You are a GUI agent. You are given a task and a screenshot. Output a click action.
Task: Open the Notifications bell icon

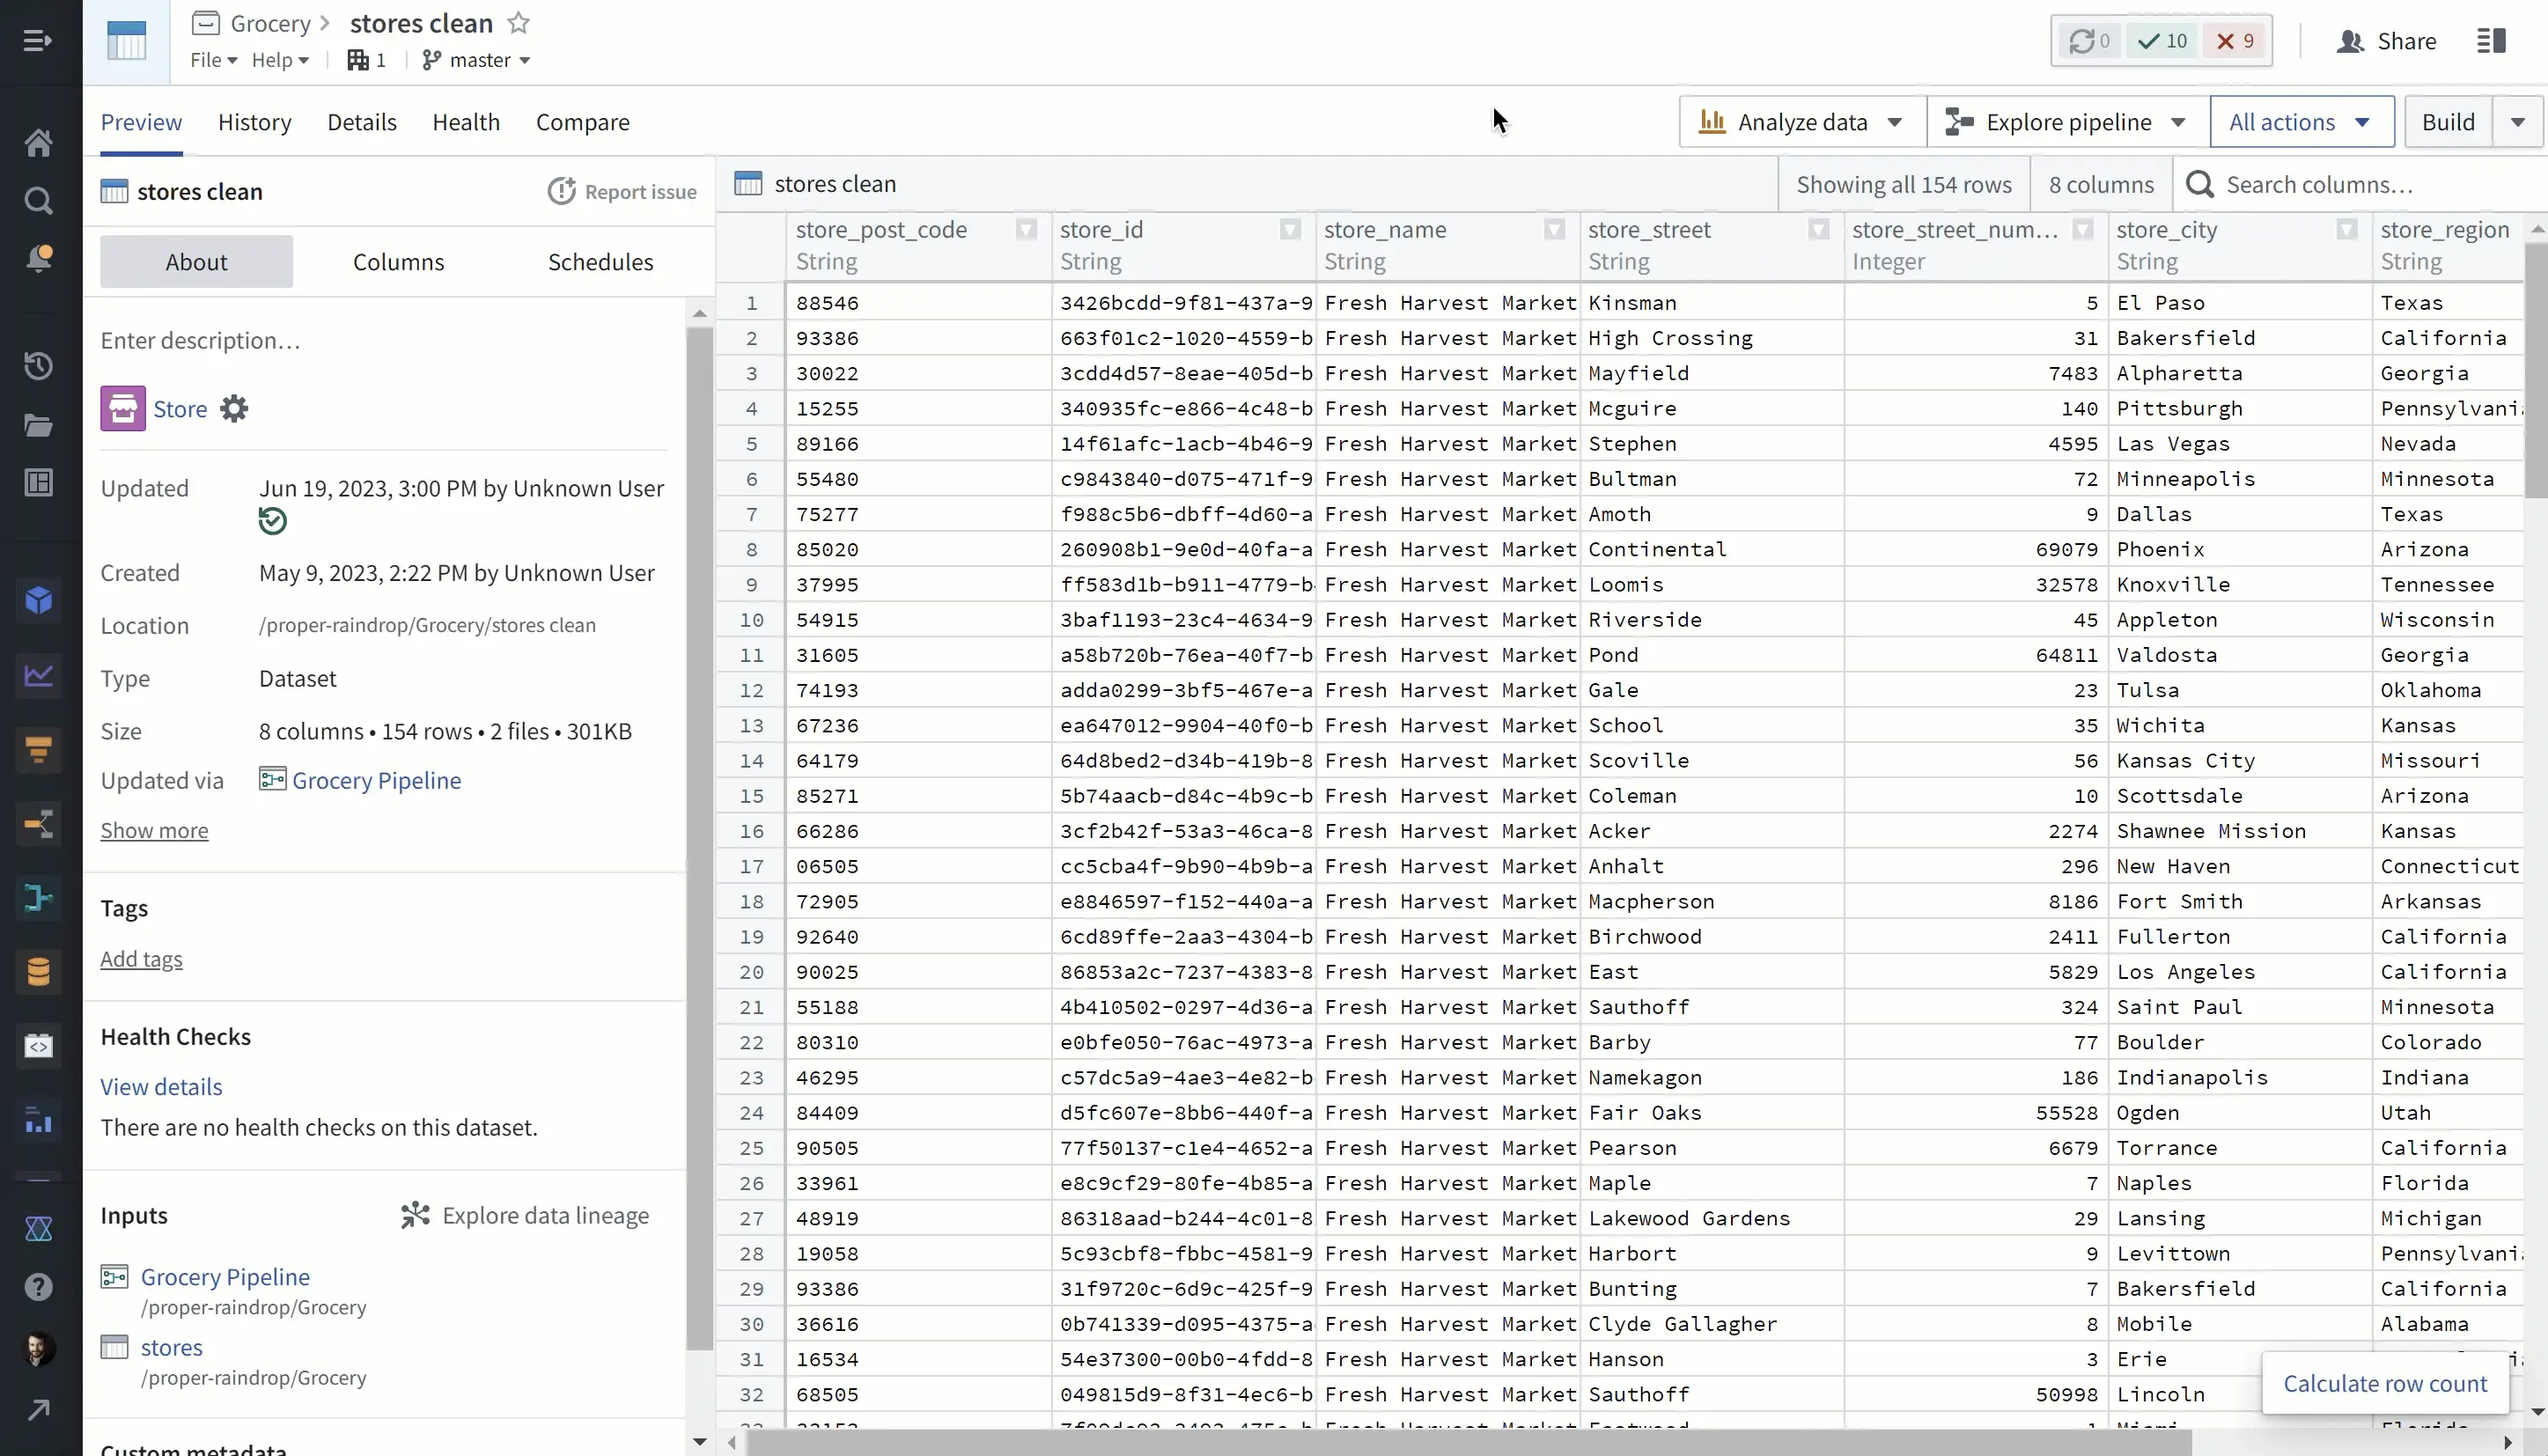[38, 259]
